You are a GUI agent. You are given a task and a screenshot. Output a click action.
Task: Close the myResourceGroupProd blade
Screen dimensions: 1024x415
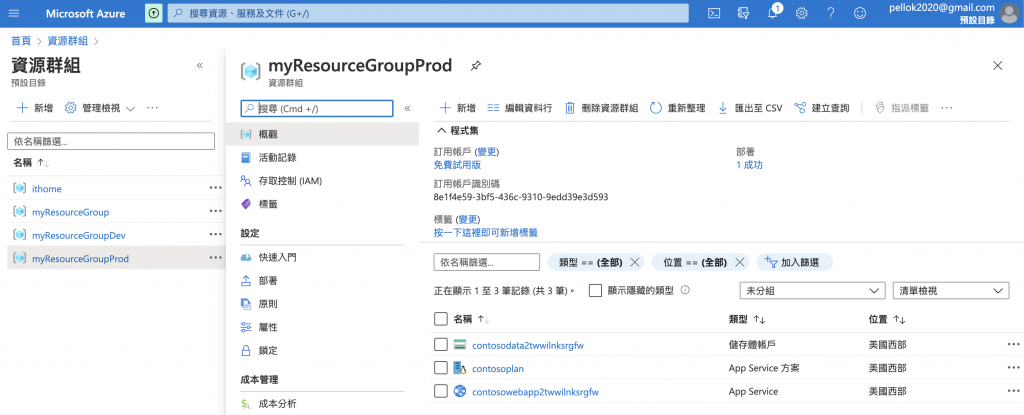997,65
